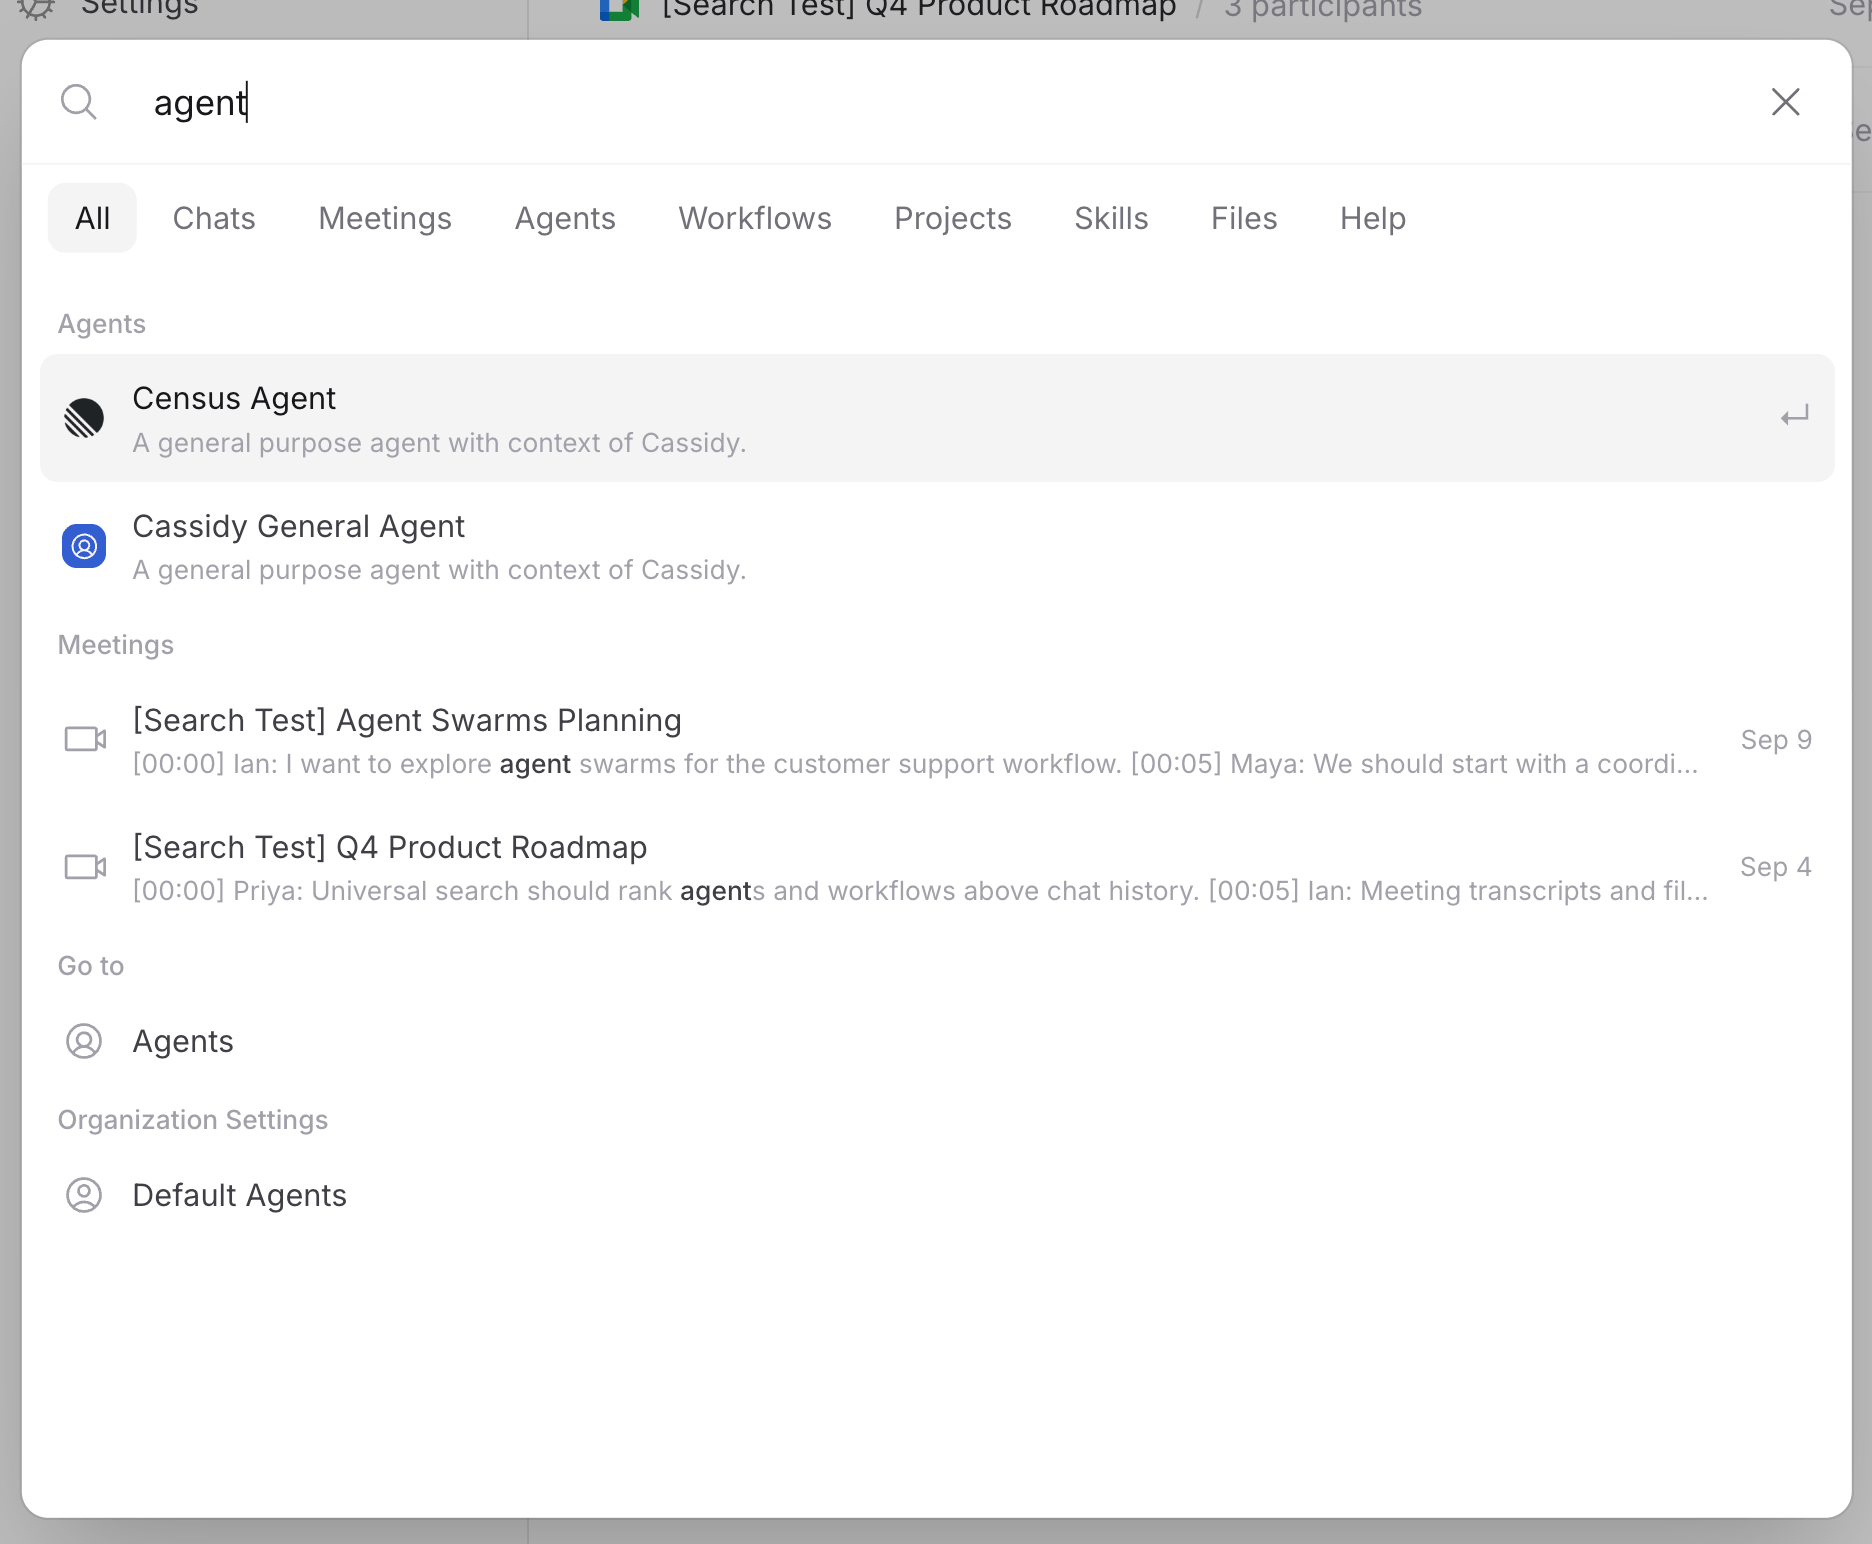The height and width of the screenshot is (1544, 1872).
Task: Click the enter-key icon on Census Agent row
Action: point(1795,416)
